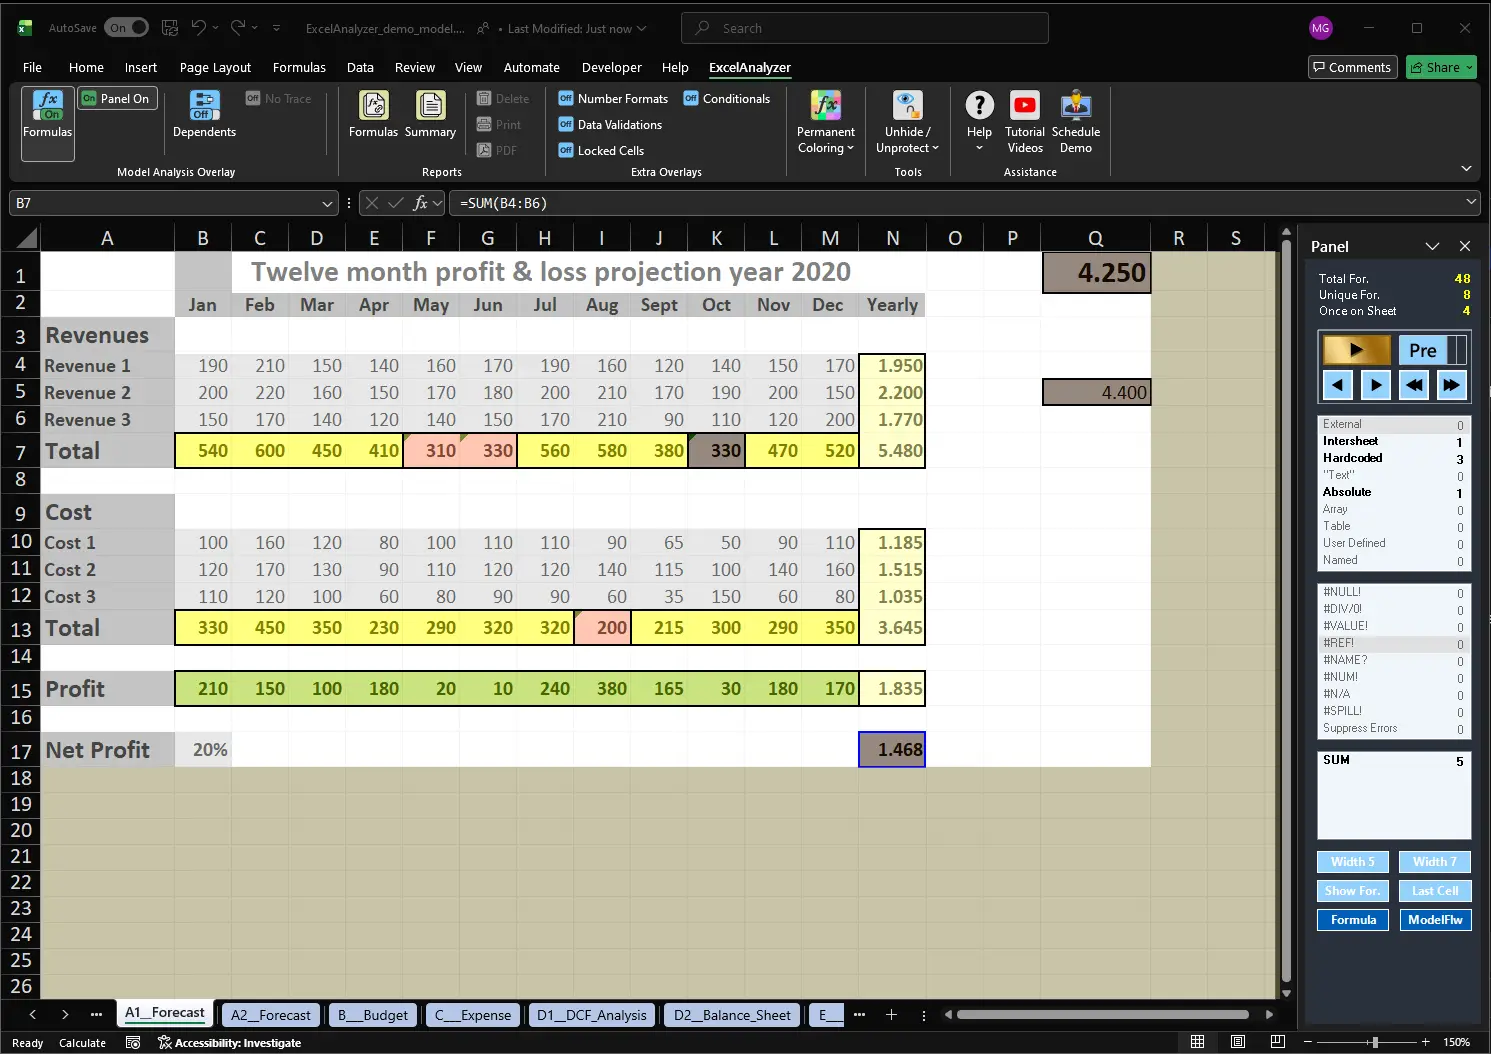1491x1054 pixels.
Task: Expand the formula bar
Action: (1471, 202)
